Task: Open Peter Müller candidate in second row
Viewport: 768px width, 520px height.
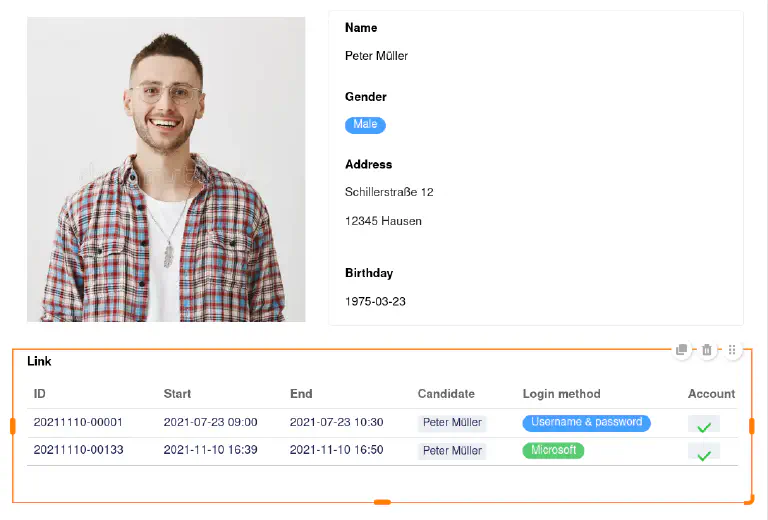Action: tap(452, 451)
